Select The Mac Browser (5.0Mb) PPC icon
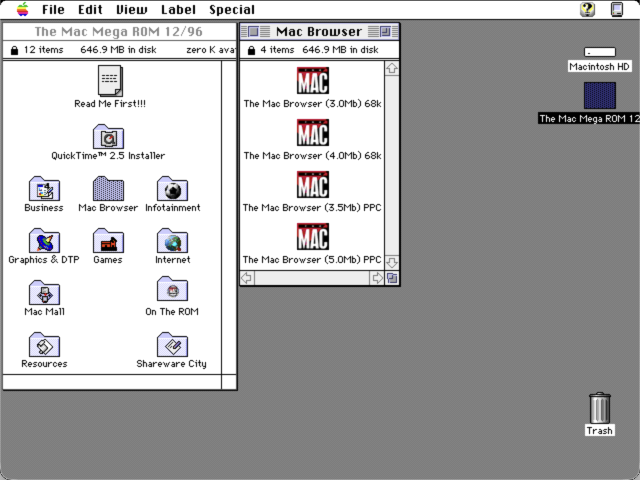 (x=313, y=236)
